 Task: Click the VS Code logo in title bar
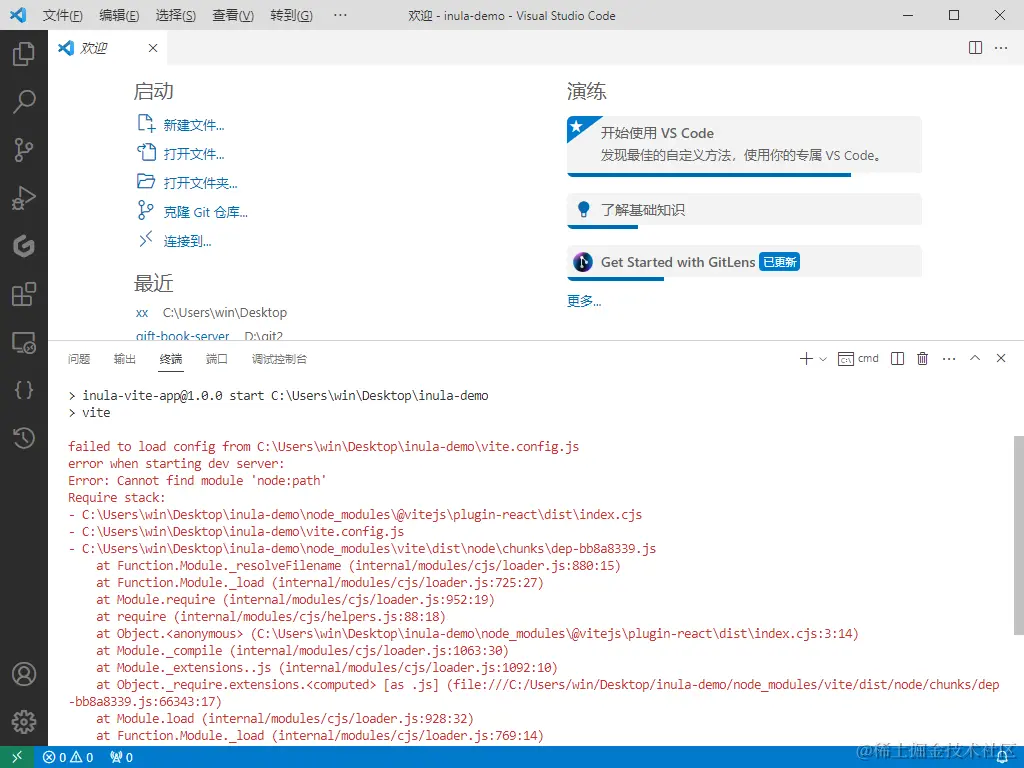point(18,15)
